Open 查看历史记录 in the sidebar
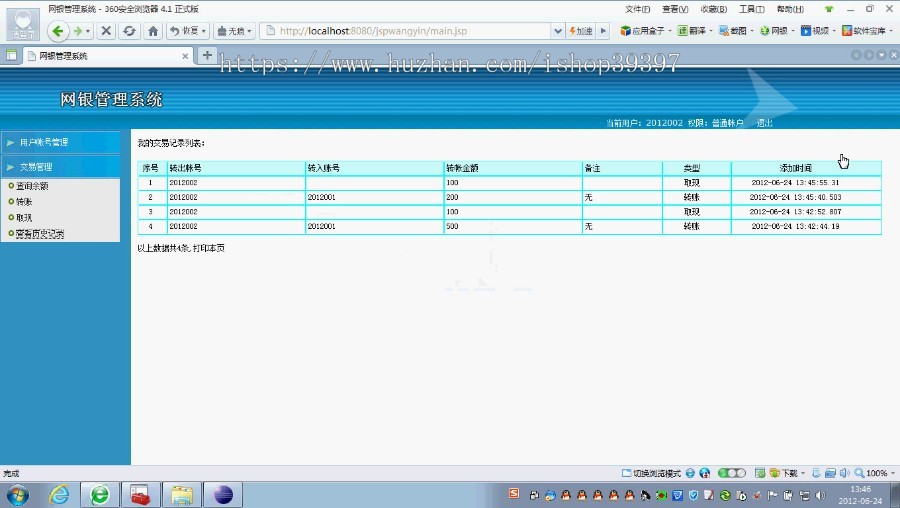The width and height of the screenshot is (900, 508). [x=40, y=234]
